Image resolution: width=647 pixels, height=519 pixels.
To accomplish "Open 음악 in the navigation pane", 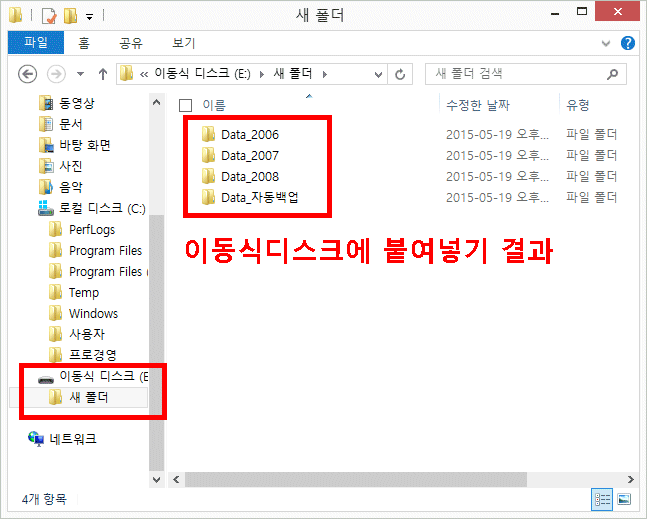I will click(61, 187).
